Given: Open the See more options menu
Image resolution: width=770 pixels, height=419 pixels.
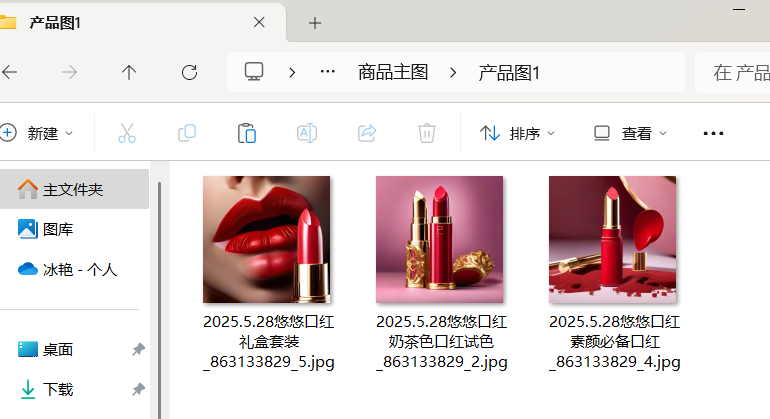Looking at the screenshot, I should coord(713,133).
